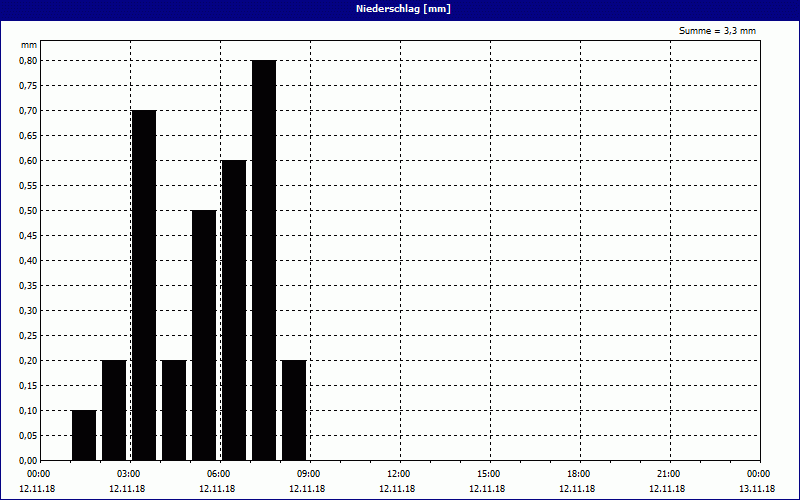Select the 21:00 time axis label
This screenshot has width=800, height=500.
668,474
